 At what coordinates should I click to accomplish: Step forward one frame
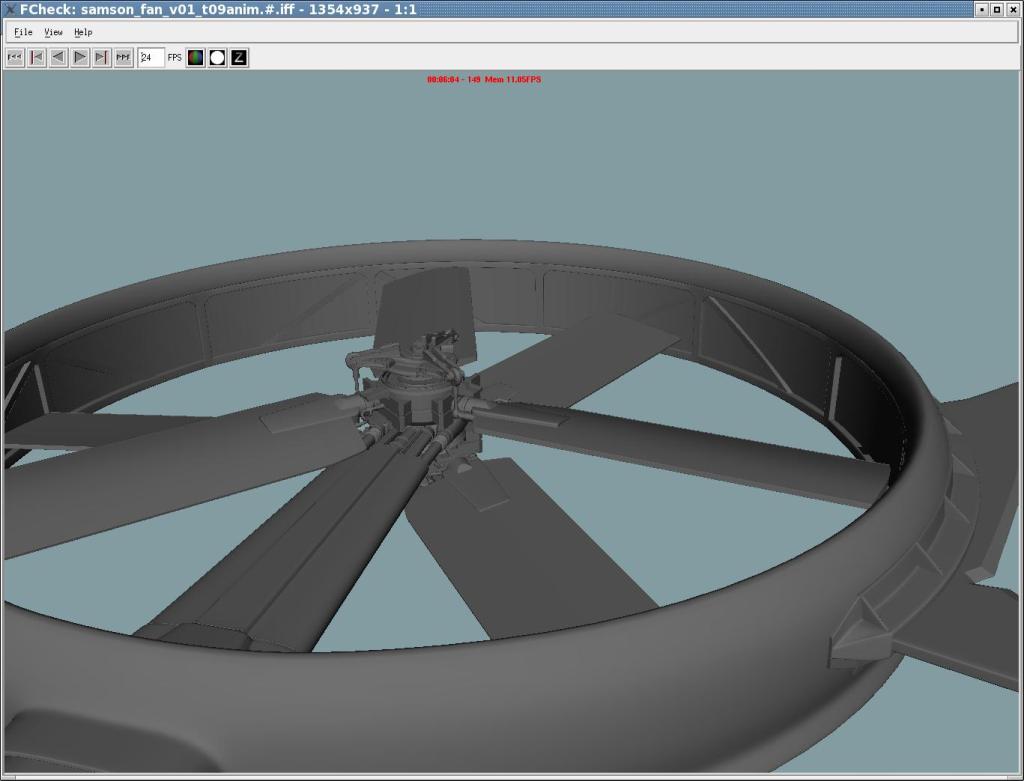pyautogui.click(x=102, y=58)
